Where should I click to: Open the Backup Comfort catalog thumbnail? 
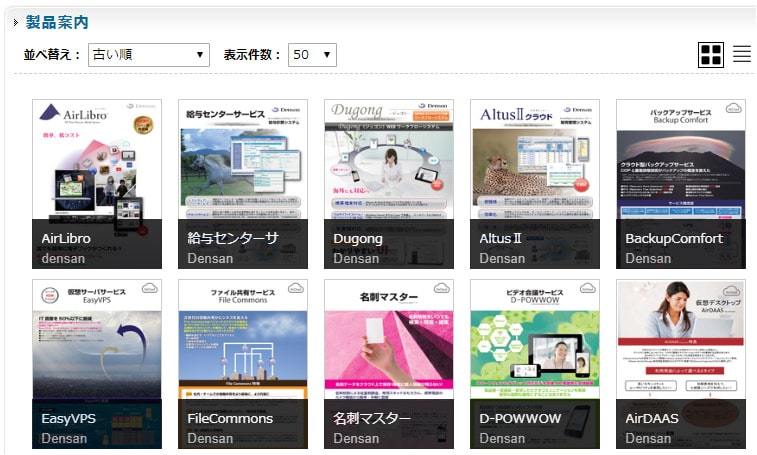tap(681, 184)
